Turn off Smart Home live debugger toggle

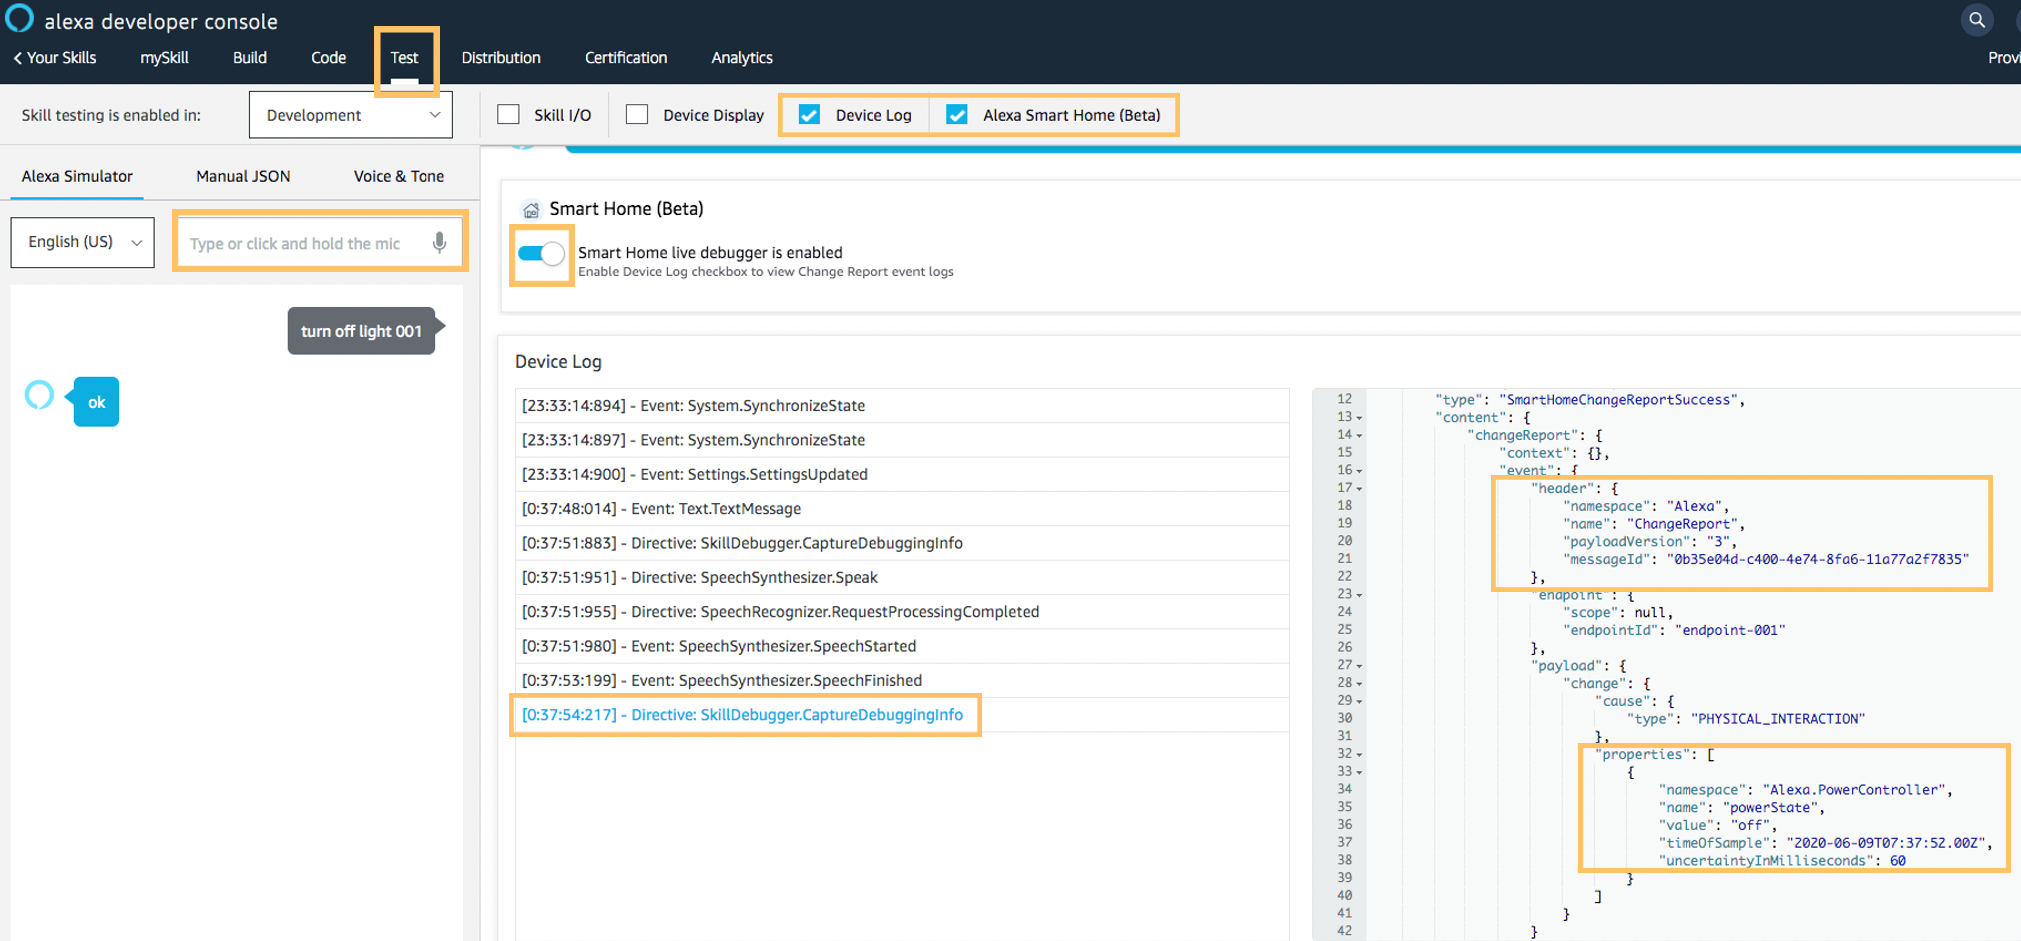point(541,254)
